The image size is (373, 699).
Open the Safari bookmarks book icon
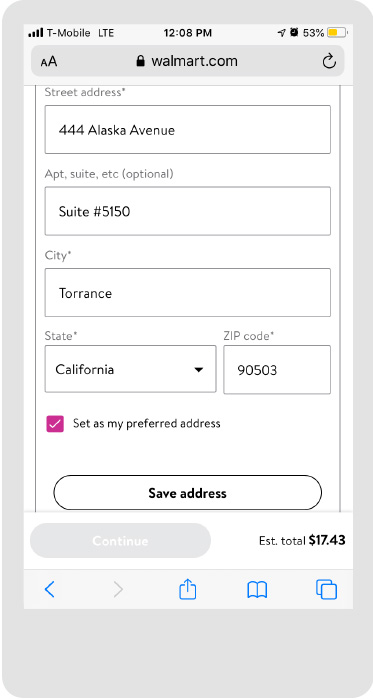point(257,590)
